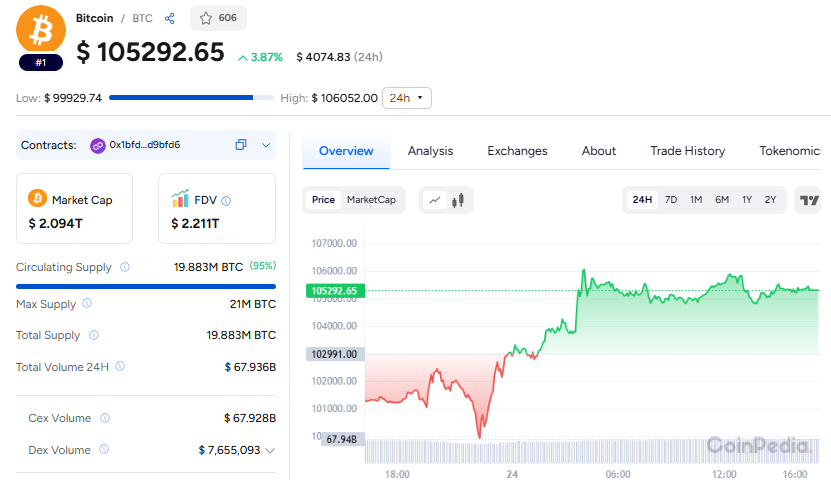
Task: Select the 1Y chart range
Action: [747, 200]
